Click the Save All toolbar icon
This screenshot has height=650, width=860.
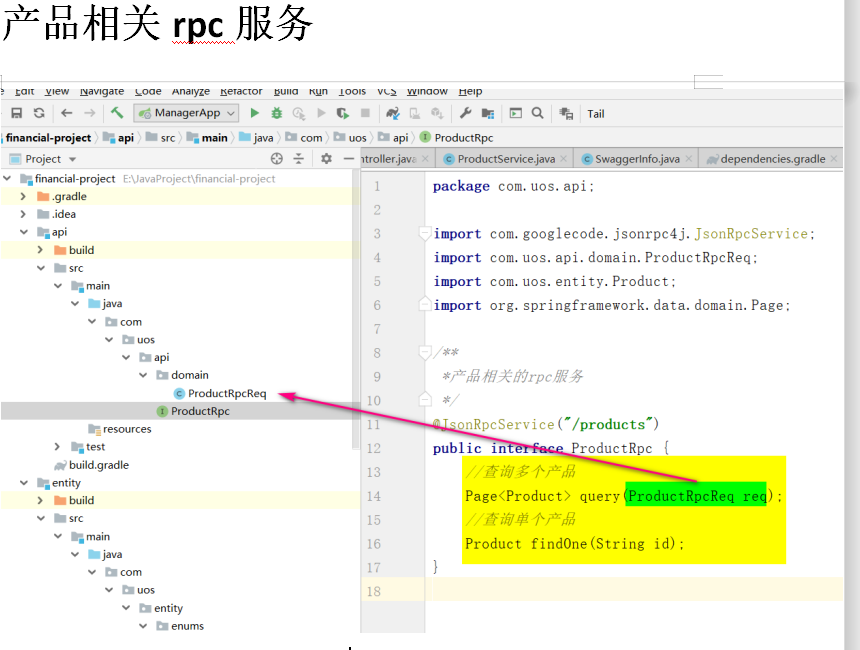click(16, 114)
